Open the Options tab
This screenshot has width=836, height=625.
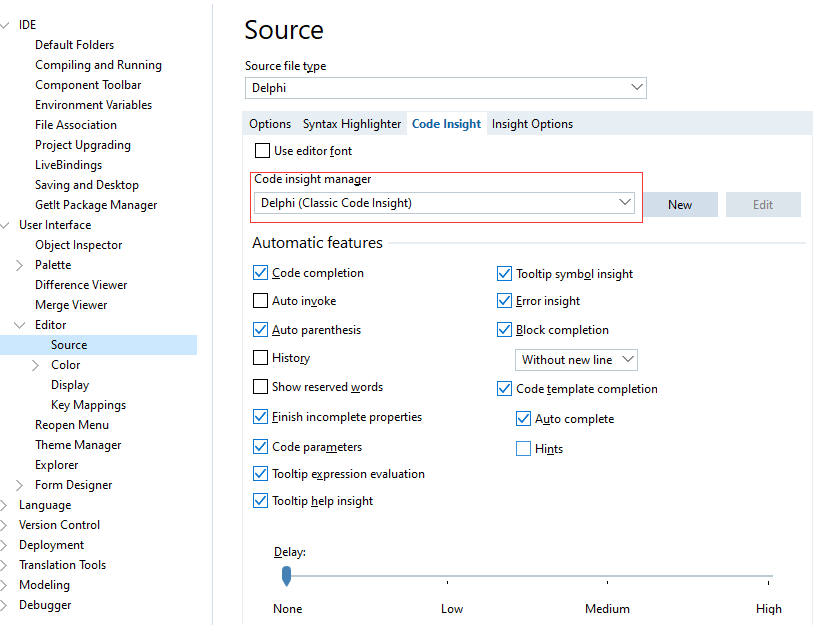pyautogui.click(x=270, y=124)
